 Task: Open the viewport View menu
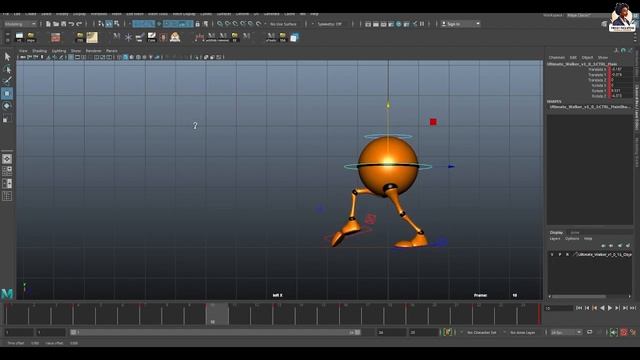(x=23, y=51)
